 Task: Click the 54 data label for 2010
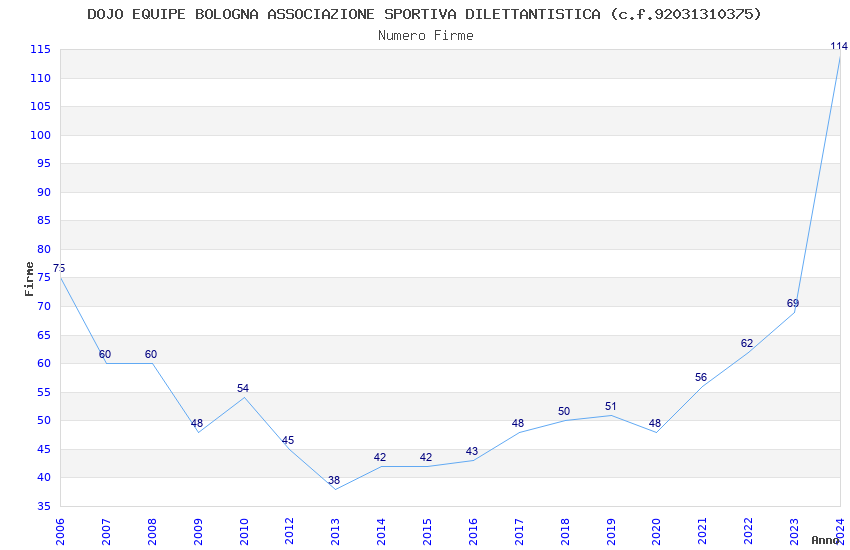point(243,389)
